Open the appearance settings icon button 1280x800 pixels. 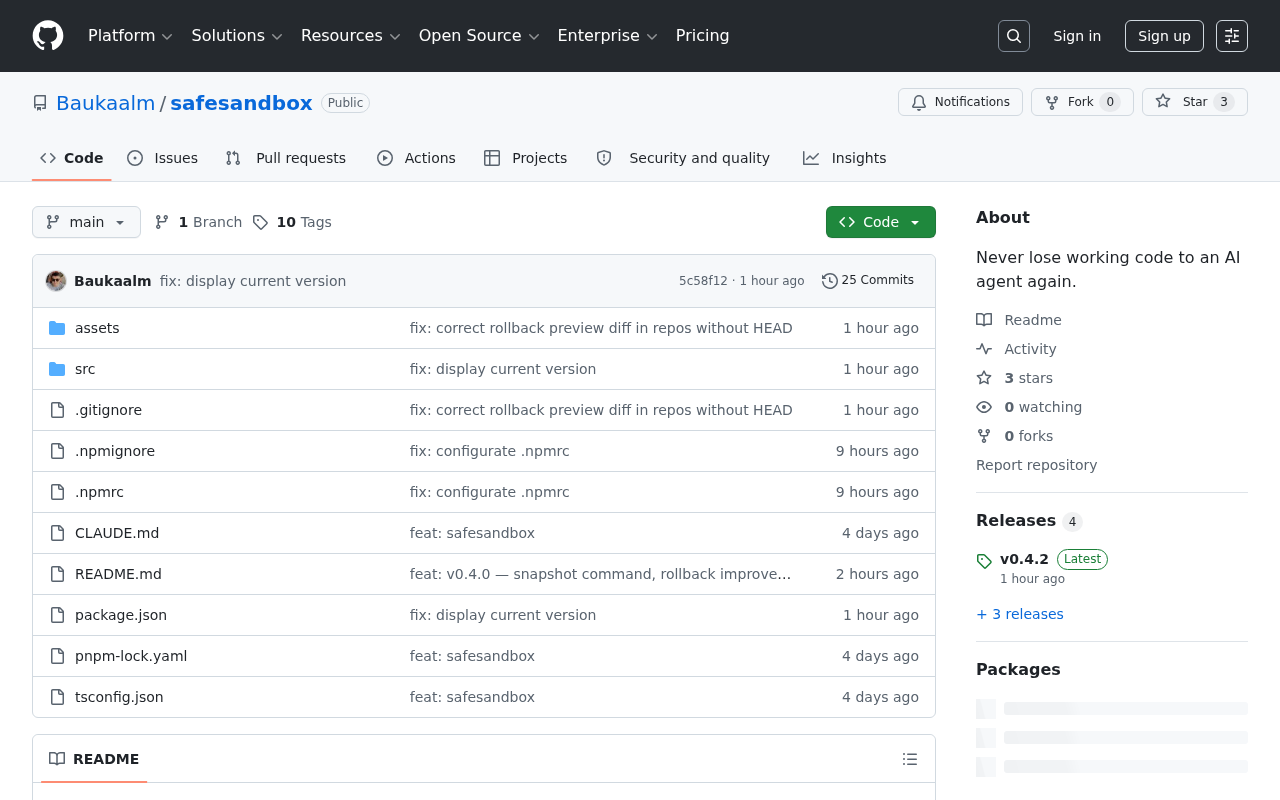click(1232, 36)
